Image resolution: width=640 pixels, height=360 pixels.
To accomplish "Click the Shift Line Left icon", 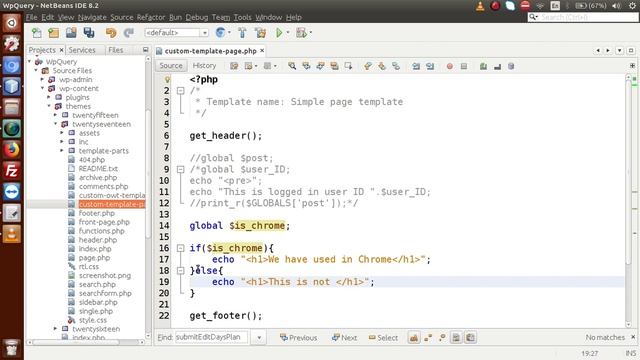I will click(416, 66).
